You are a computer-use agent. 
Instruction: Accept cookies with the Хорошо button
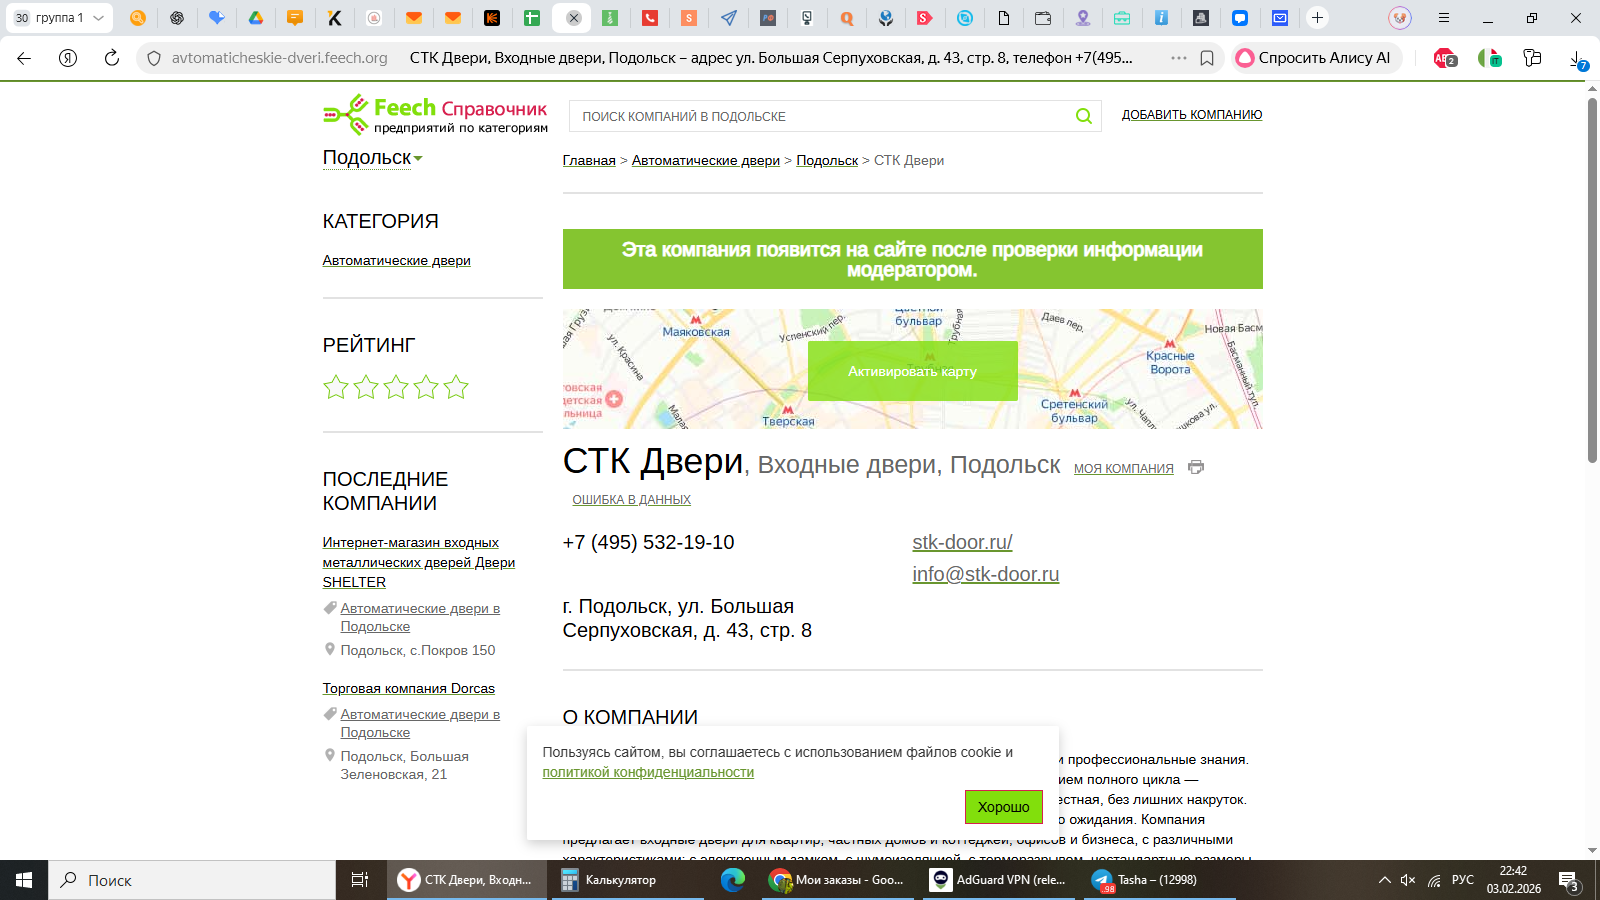click(1003, 807)
